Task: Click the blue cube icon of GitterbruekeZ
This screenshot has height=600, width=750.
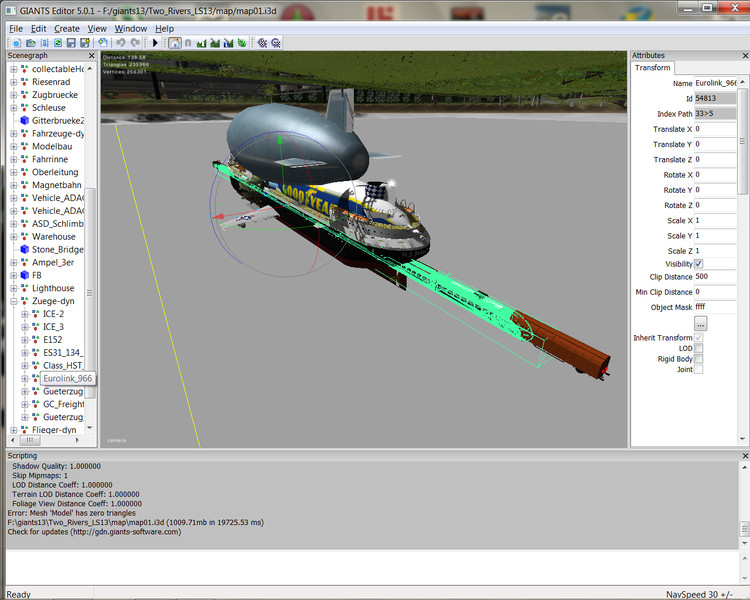Action: point(24,120)
